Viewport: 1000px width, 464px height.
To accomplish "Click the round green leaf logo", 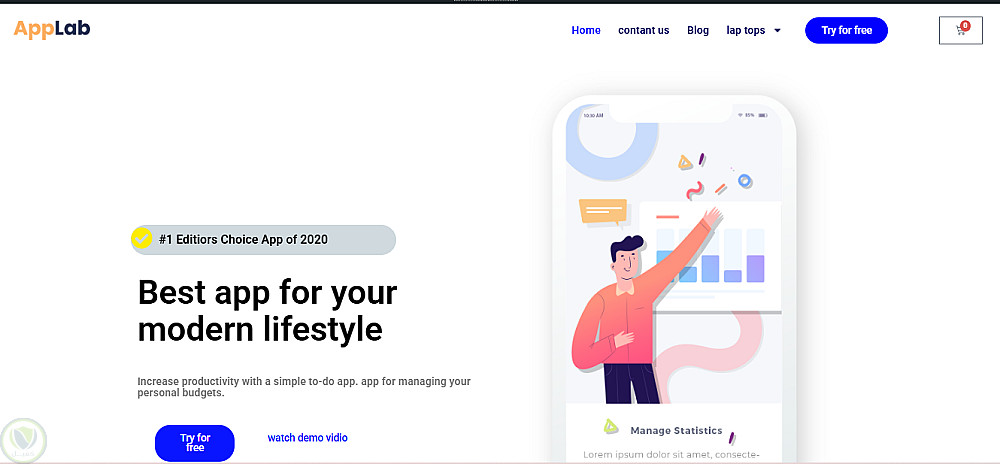I will 25,440.
